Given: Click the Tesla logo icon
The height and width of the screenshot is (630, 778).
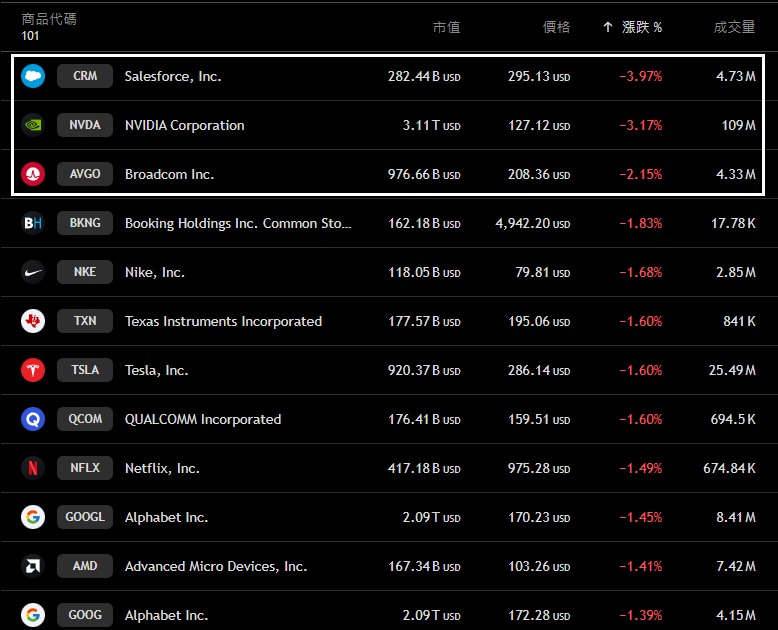Looking at the screenshot, I should tap(33, 370).
